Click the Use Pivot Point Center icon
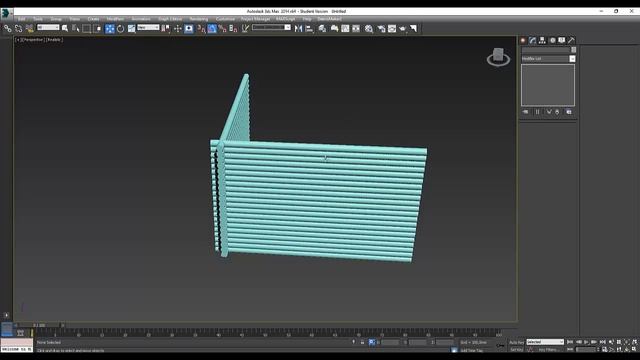 tap(166, 29)
